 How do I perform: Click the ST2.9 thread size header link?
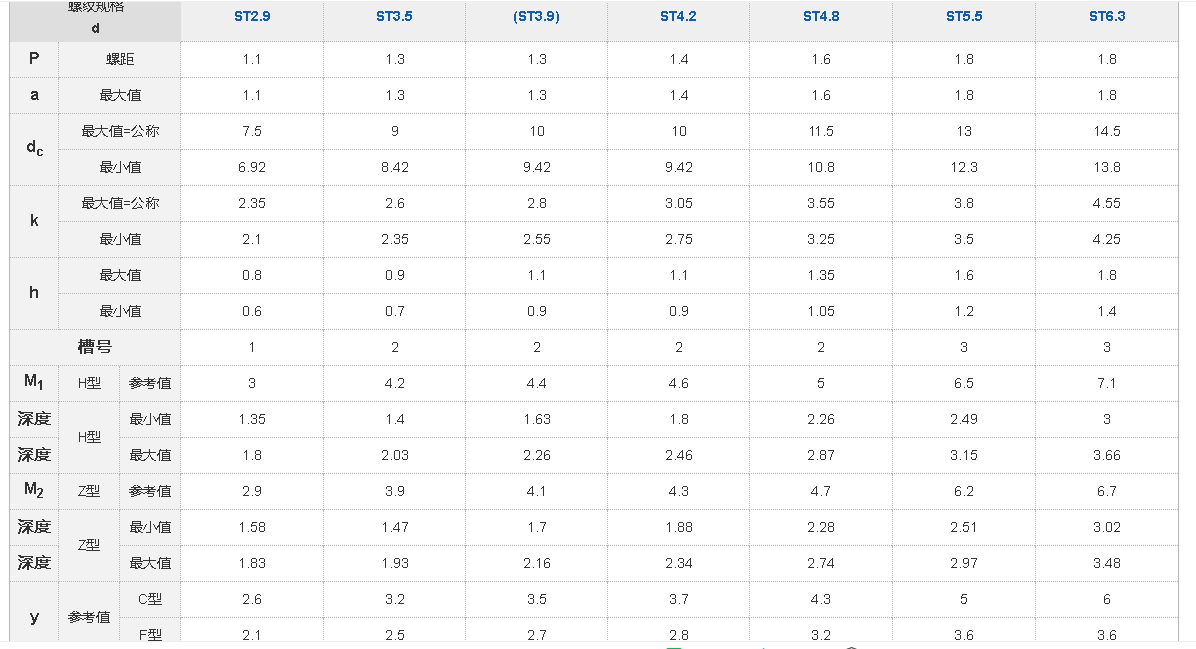point(251,17)
